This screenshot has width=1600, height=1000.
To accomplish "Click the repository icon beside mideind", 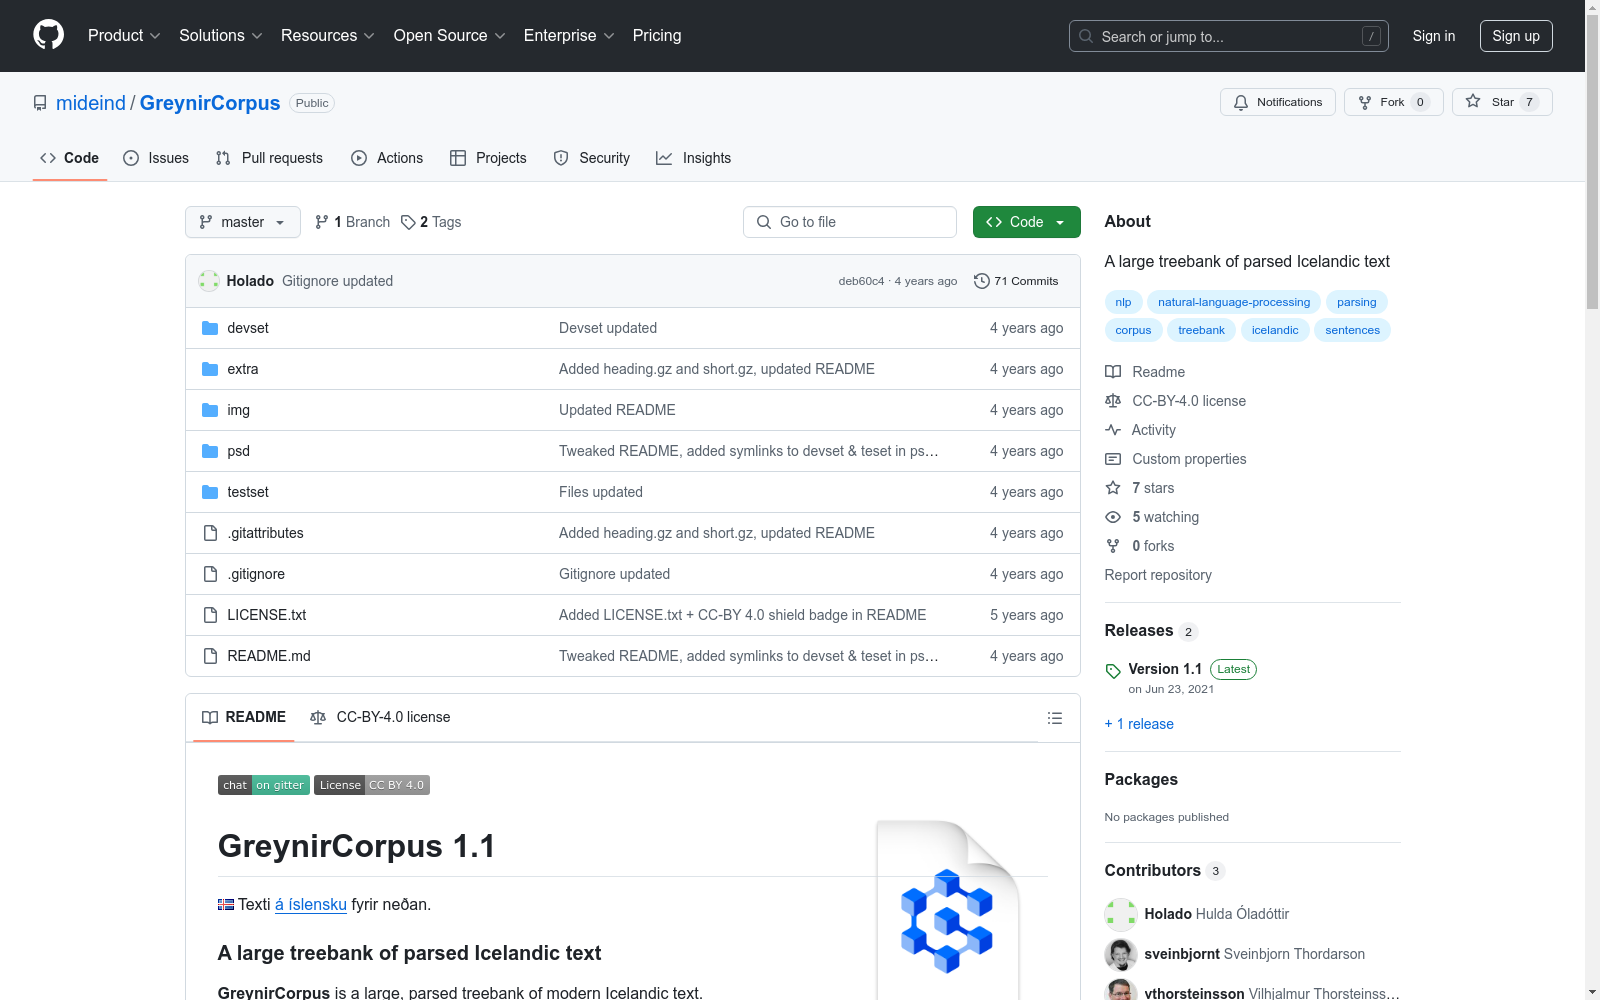I will pos(40,103).
